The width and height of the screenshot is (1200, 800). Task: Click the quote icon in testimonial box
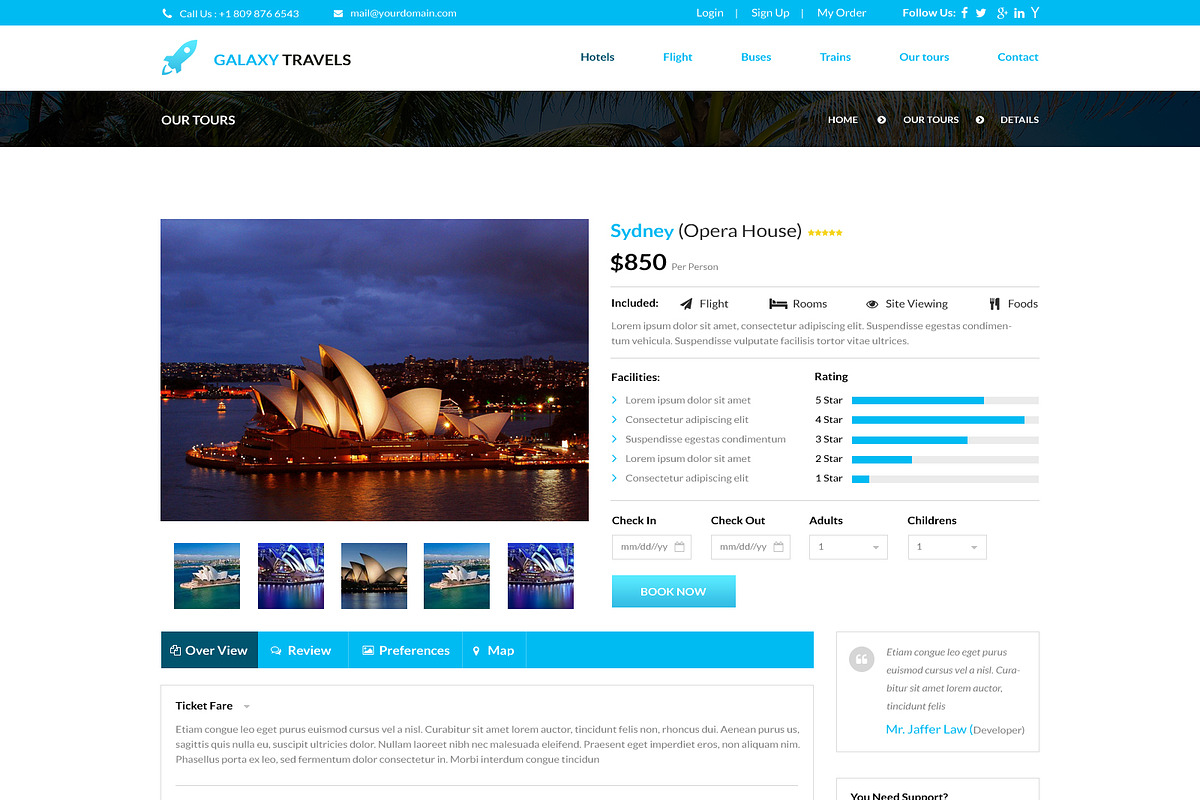point(861,659)
